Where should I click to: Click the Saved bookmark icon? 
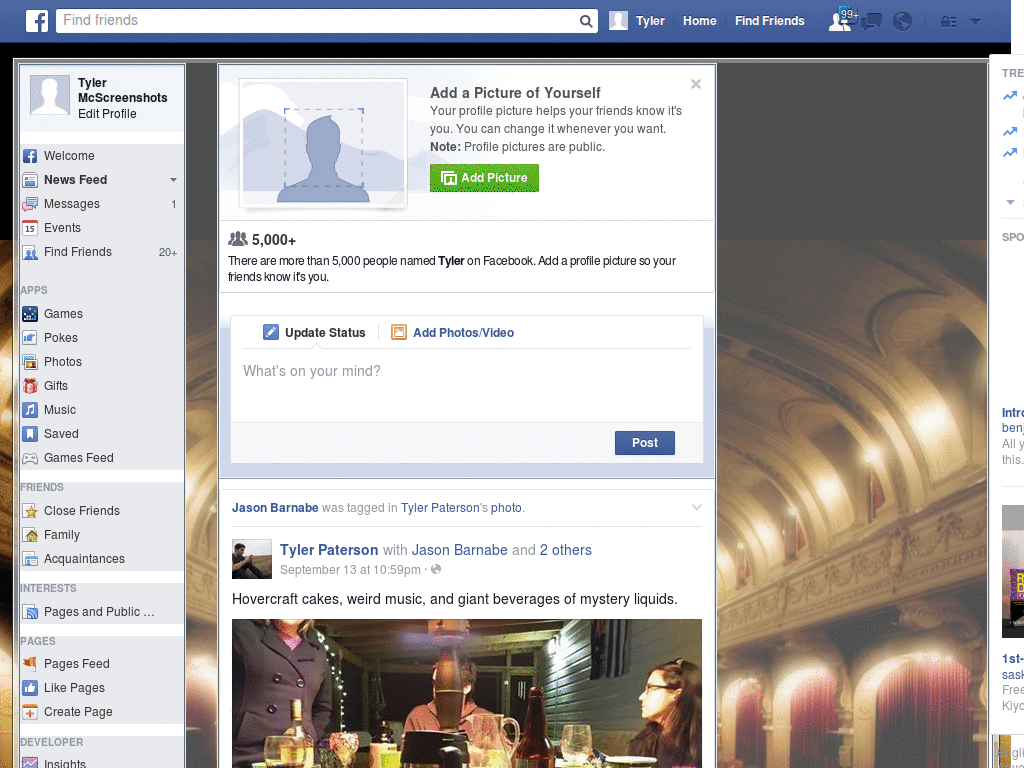point(30,434)
